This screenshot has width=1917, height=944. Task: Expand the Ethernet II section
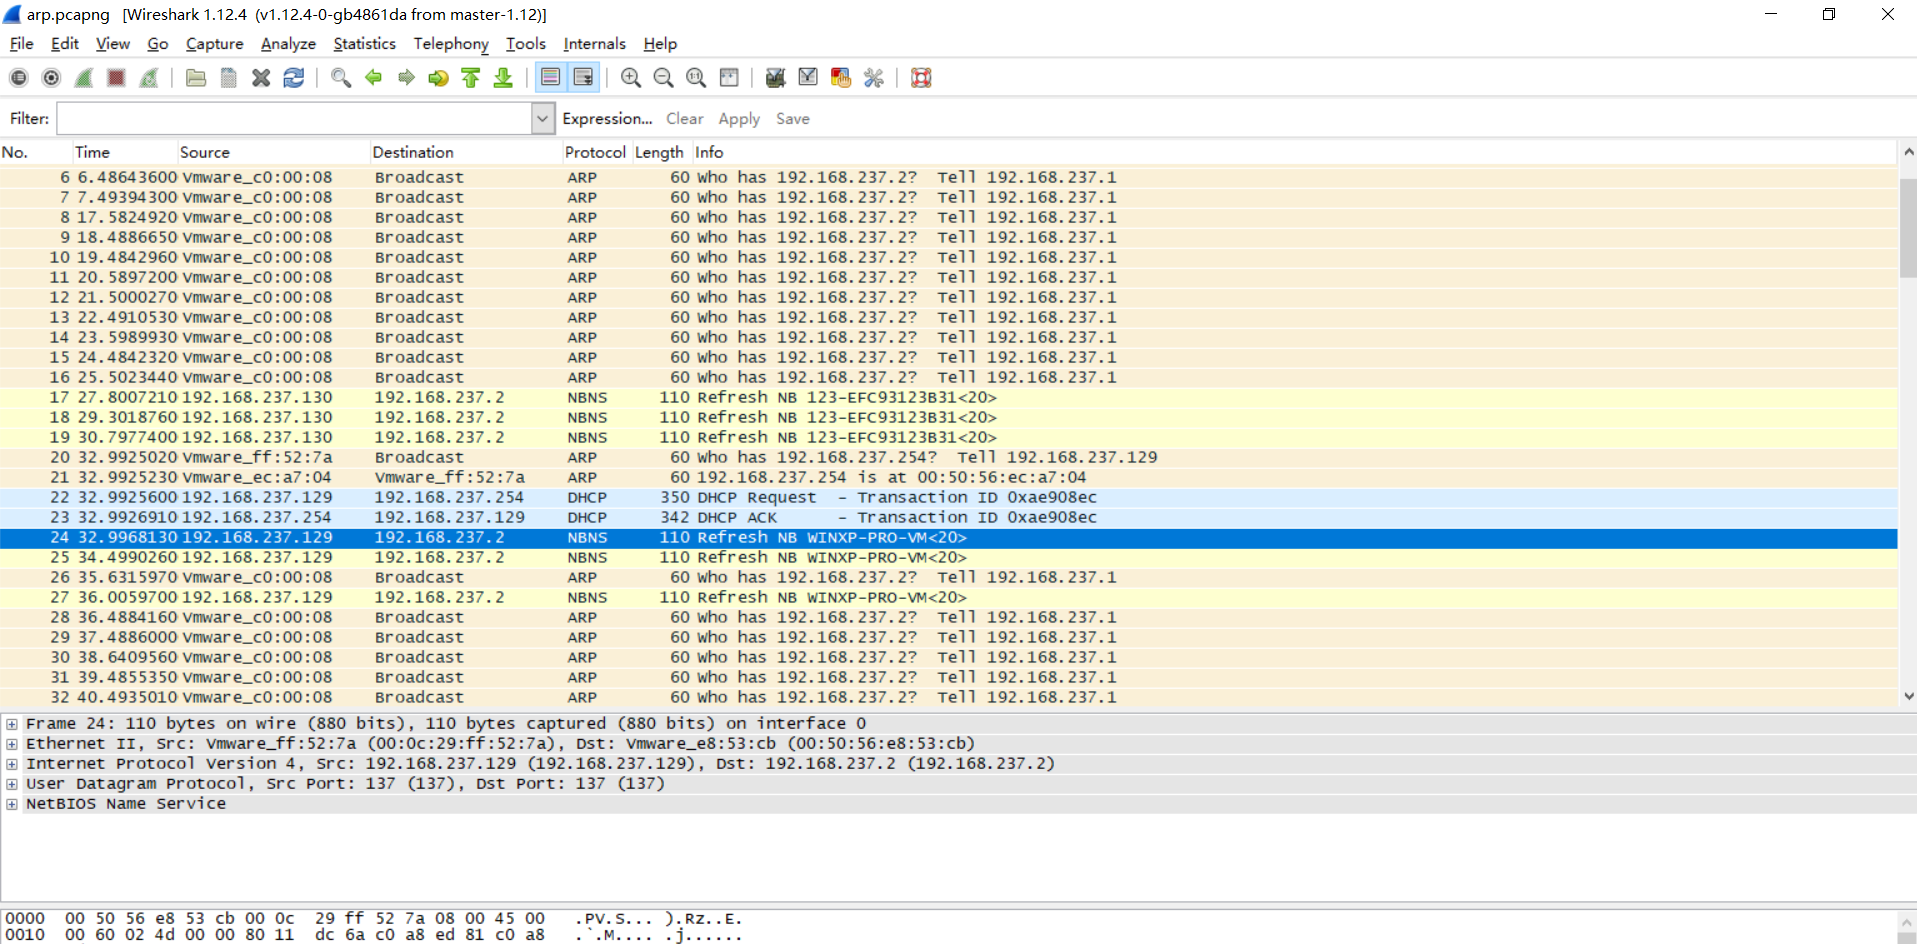(x=12, y=744)
